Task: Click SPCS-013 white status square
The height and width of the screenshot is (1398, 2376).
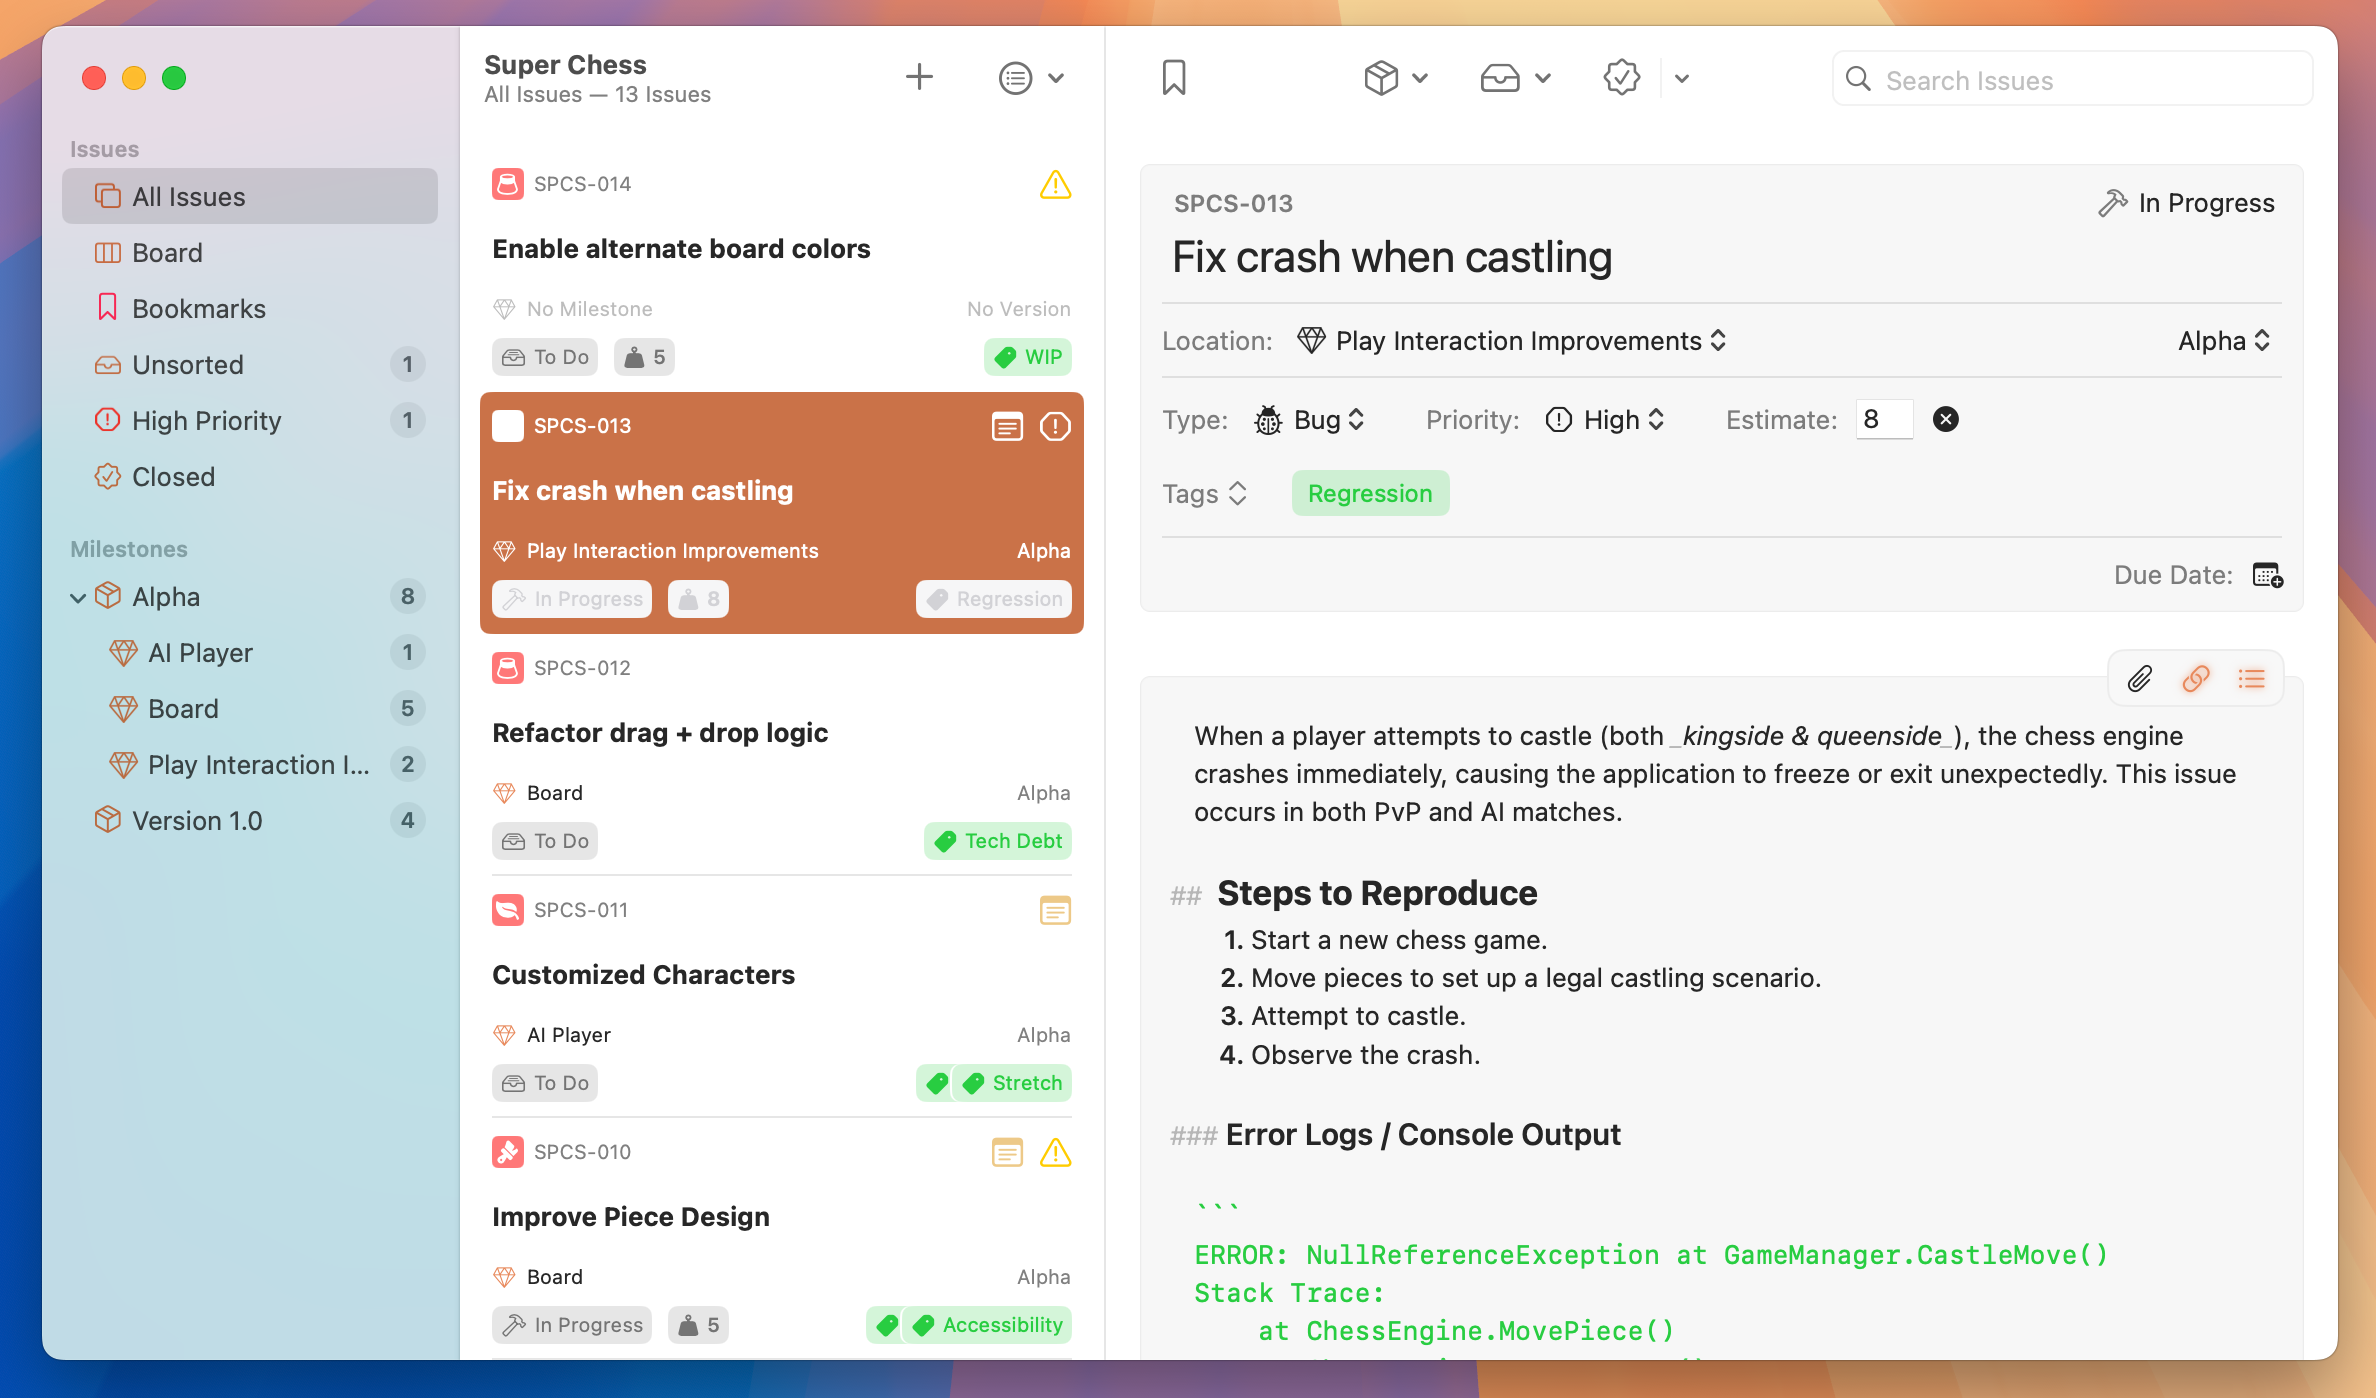Action: 508,426
